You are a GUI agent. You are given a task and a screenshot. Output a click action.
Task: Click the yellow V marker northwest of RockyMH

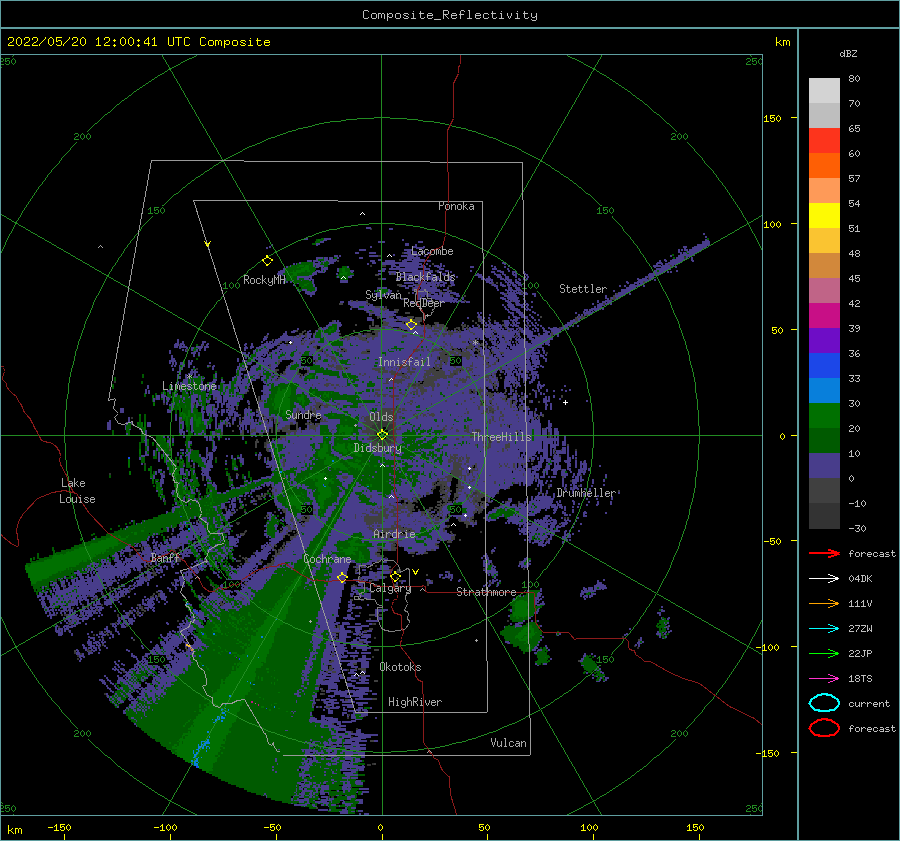207,244
